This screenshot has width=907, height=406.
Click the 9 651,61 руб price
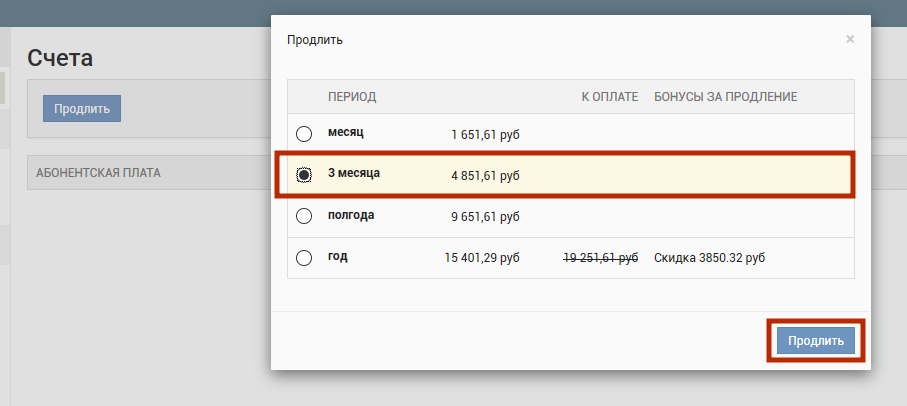485,216
